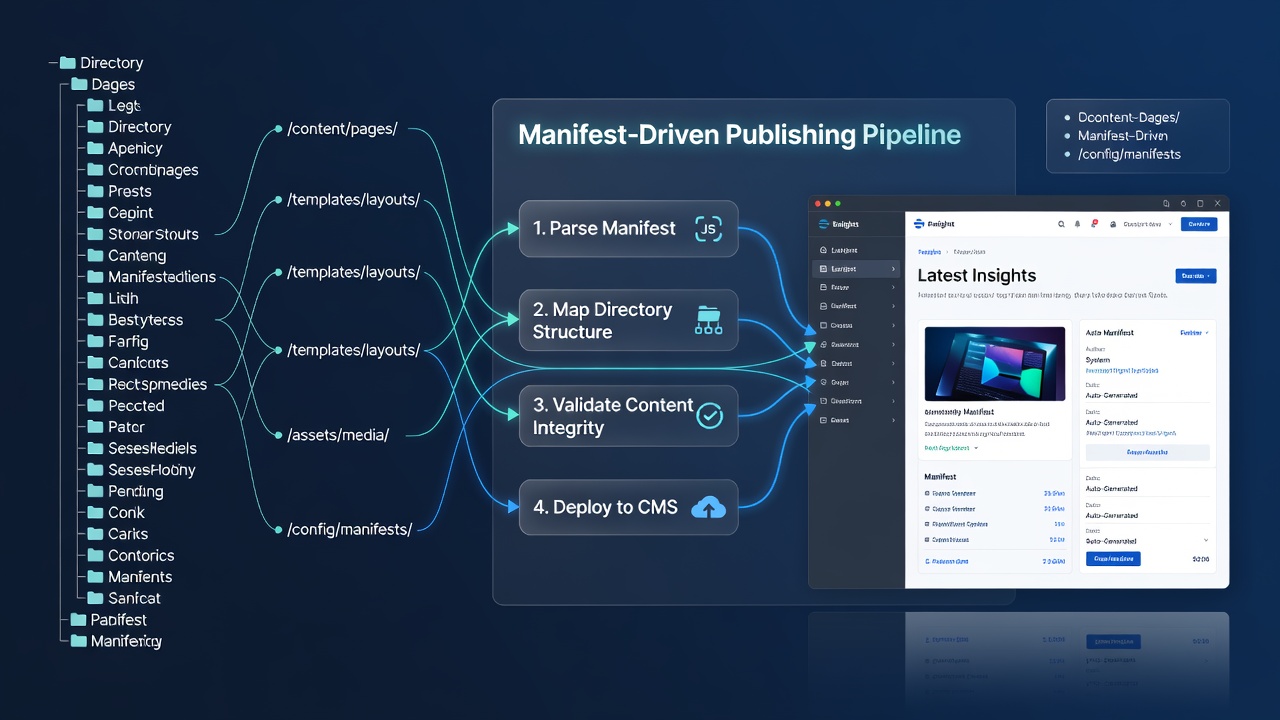The width and height of the screenshot is (1280, 720).
Task: Click the folder icon beside Canteng
Action: (95, 255)
